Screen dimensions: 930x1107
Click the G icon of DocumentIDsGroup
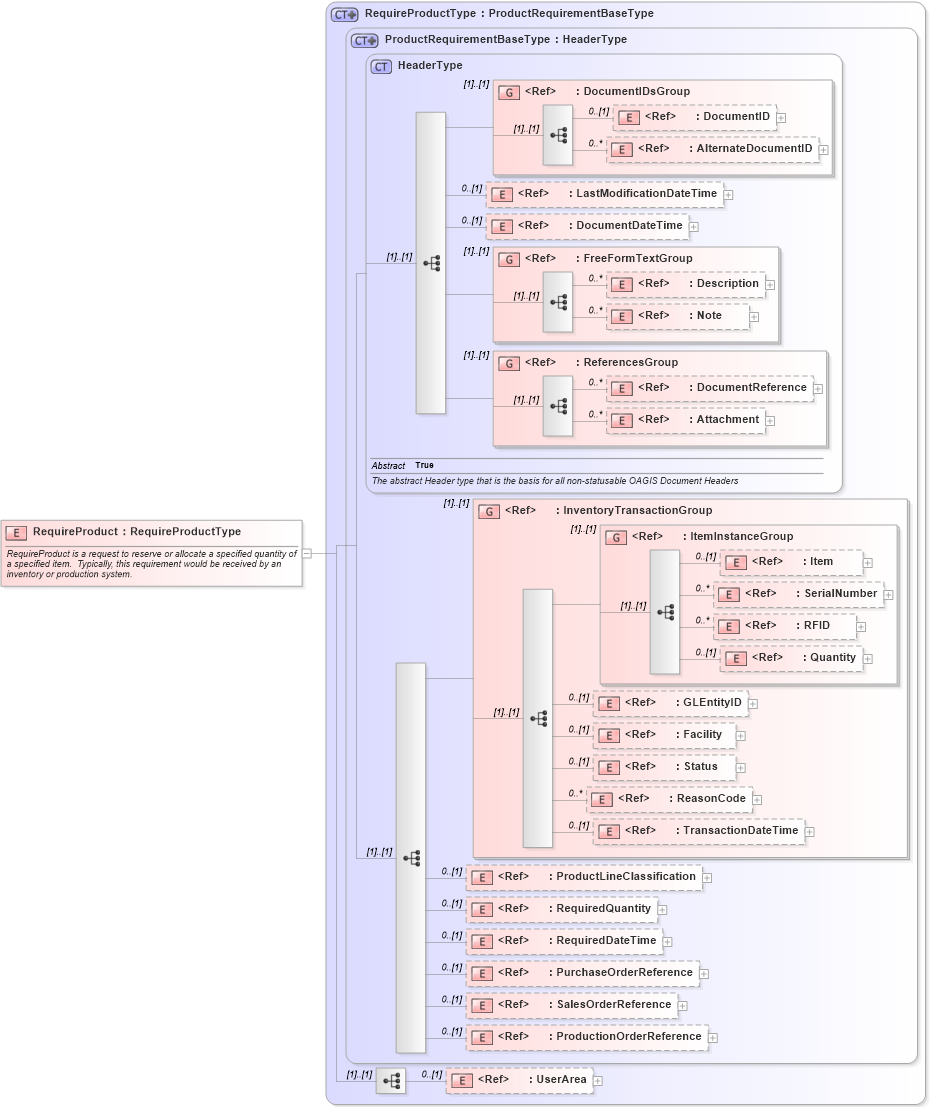click(508, 91)
